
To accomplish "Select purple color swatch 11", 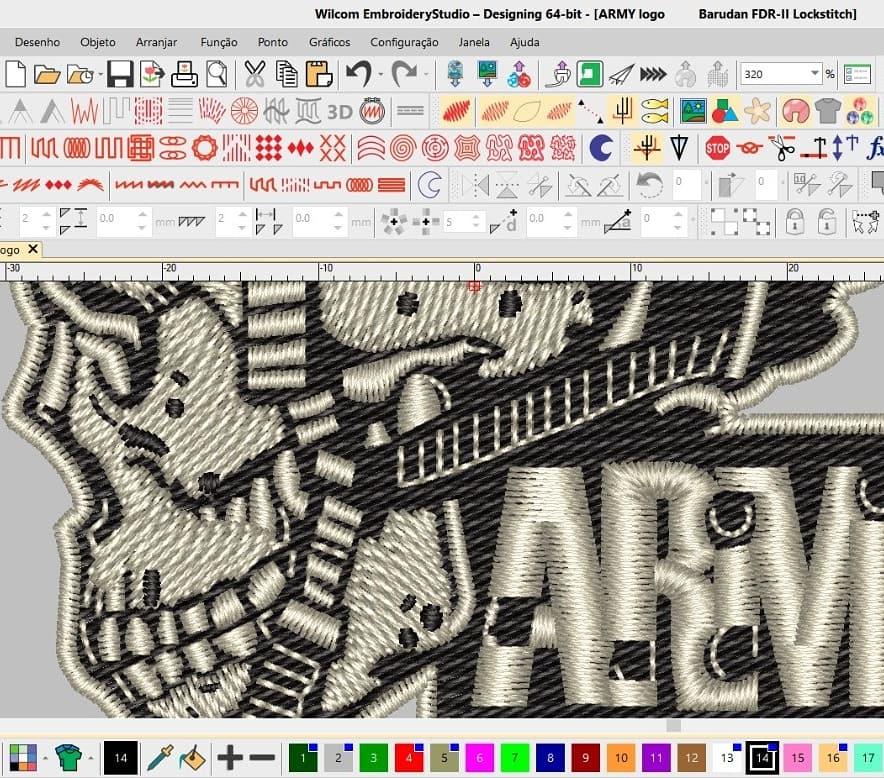I will pyautogui.click(x=656, y=757).
